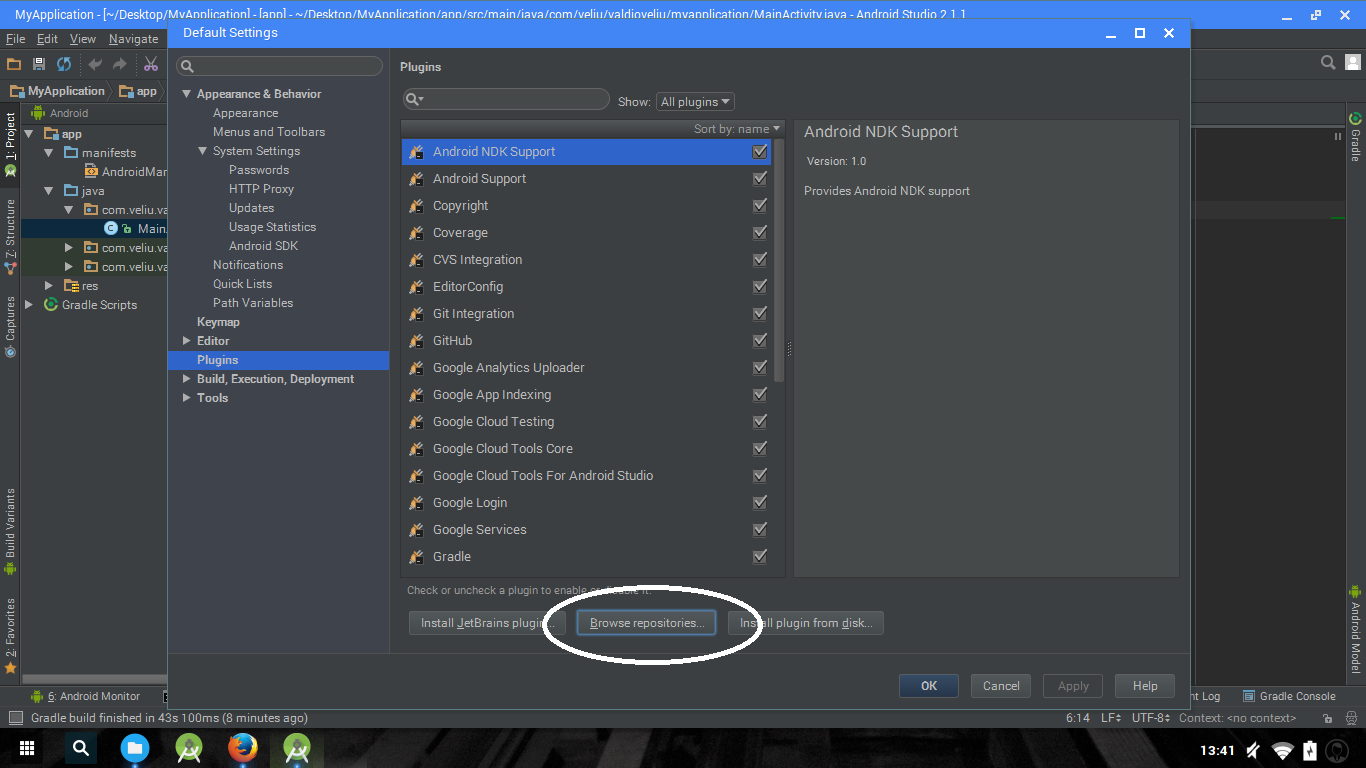
Task: Click the GitHub plugin icon
Action: click(416, 341)
